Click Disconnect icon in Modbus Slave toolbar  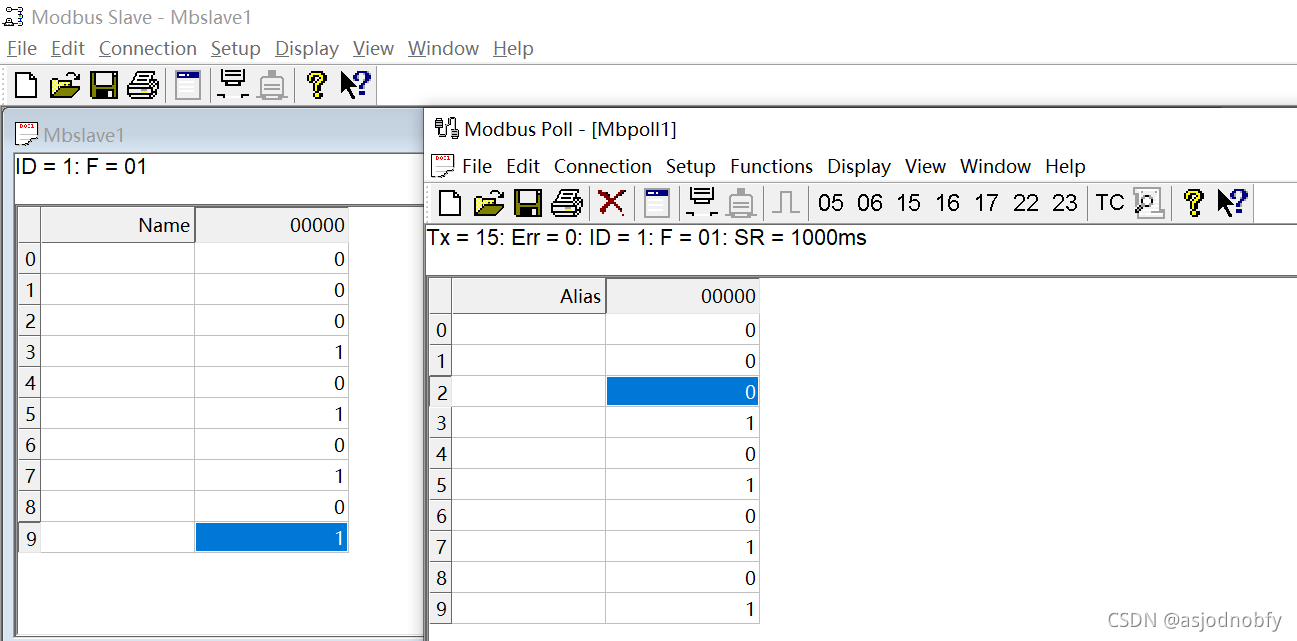pyautogui.click(x=272, y=85)
